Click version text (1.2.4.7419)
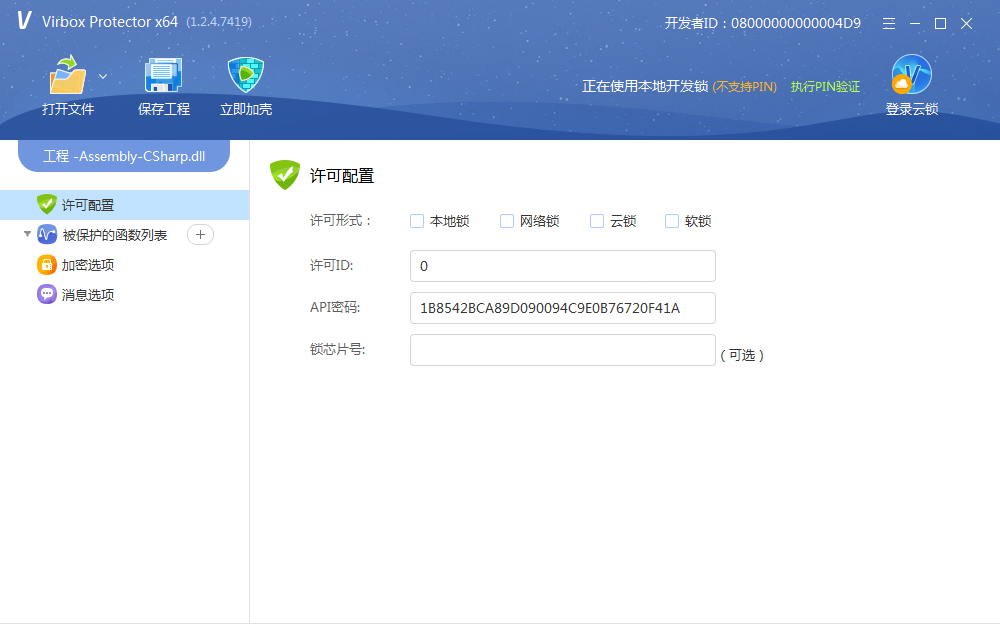The image size is (1000, 624). click(219, 22)
